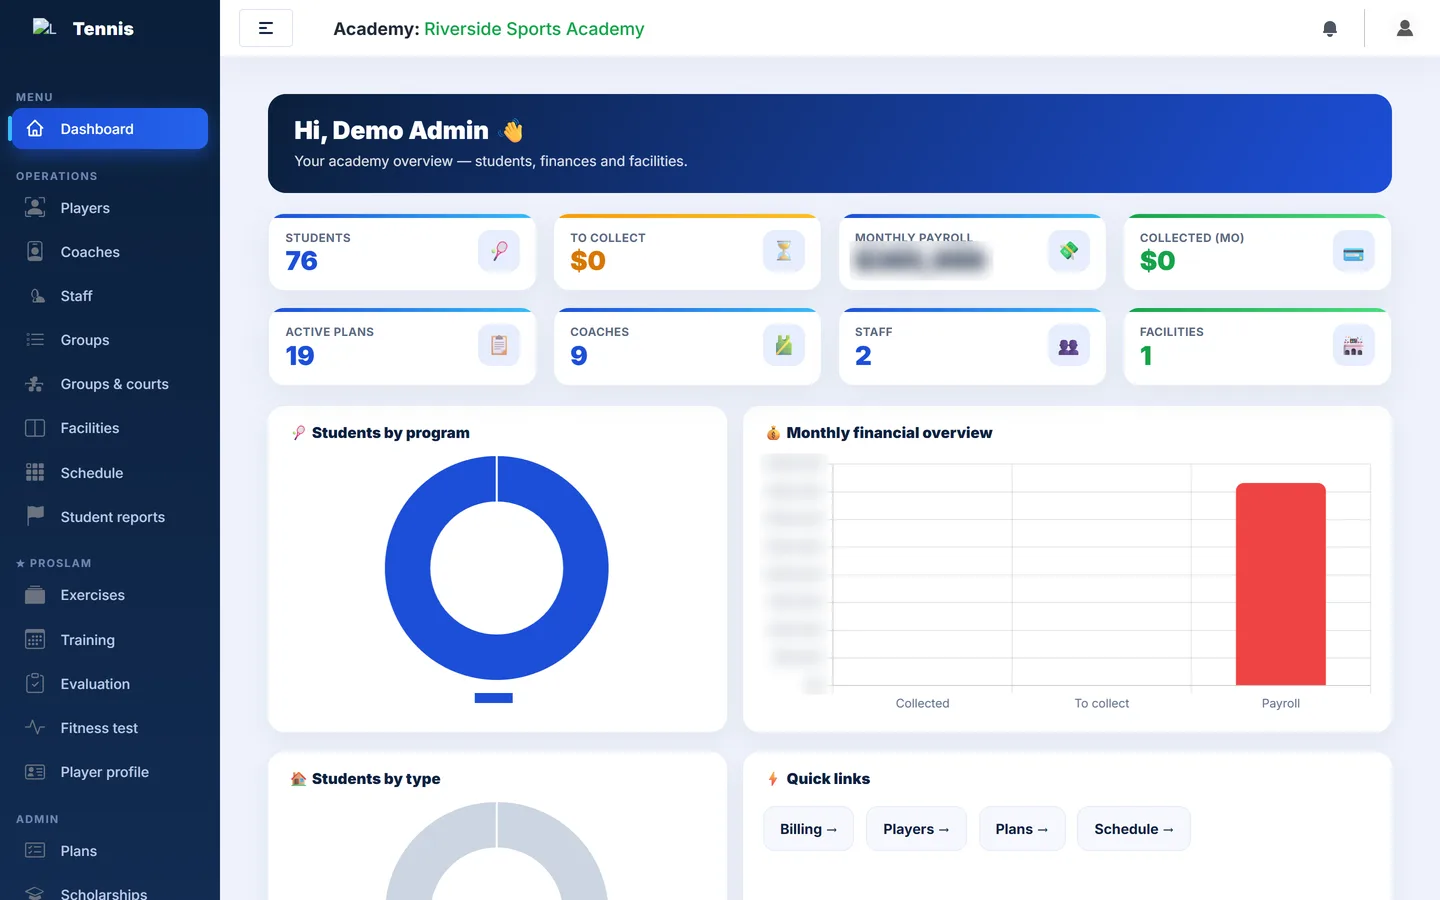
Task: Open Plans under Admin
Action: coord(109,851)
